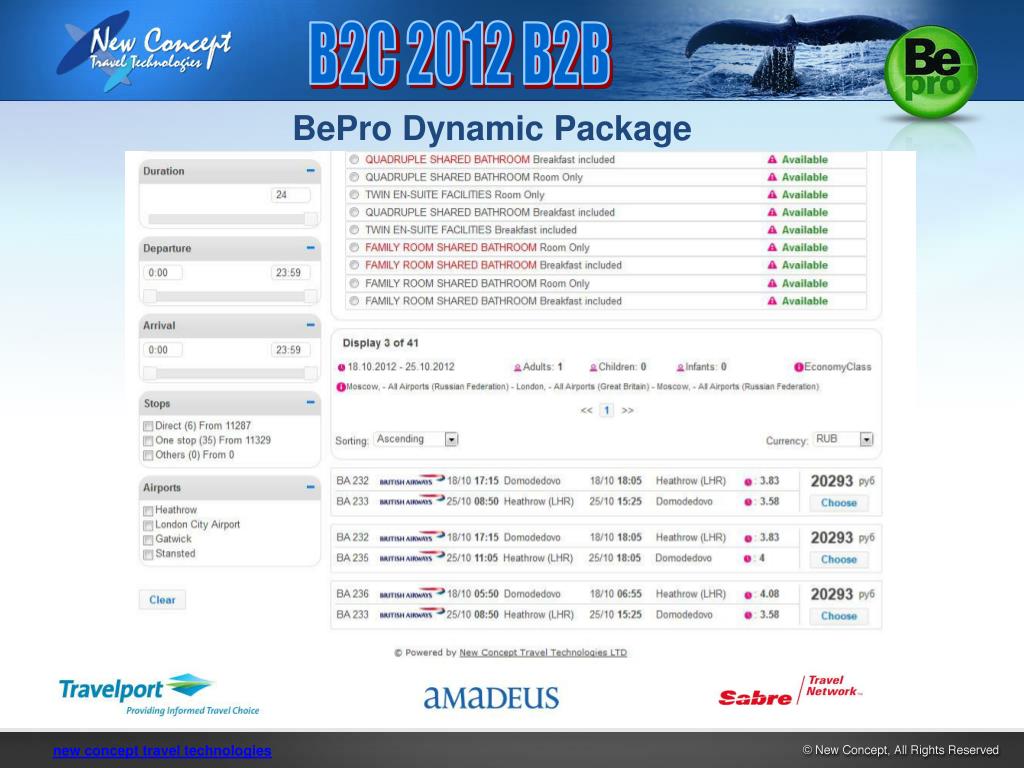The height and width of the screenshot is (768, 1024).
Task: Click the Duration slider handle
Action: 312,219
